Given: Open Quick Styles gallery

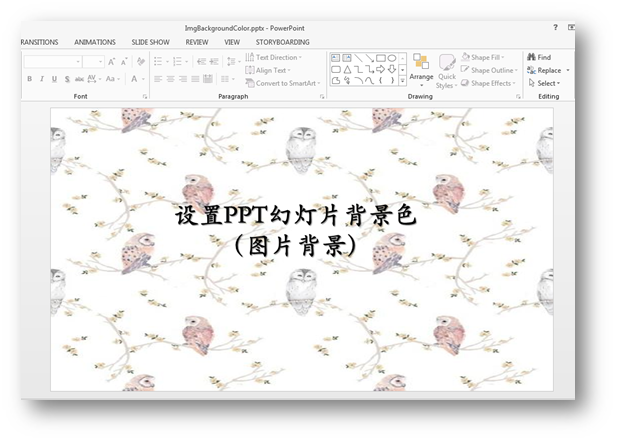Looking at the screenshot, I should [447, 72].
